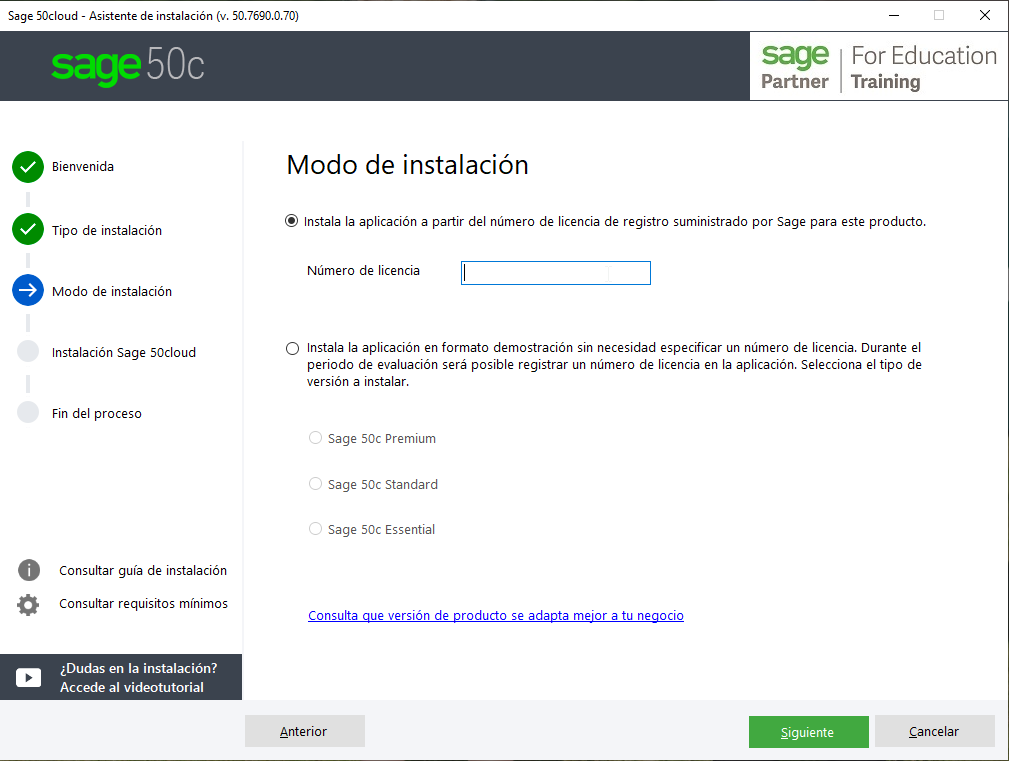Click the Modo de instalación arrow icon
The height and width of the screenshot is (761, 1009).
pos(28,290)
